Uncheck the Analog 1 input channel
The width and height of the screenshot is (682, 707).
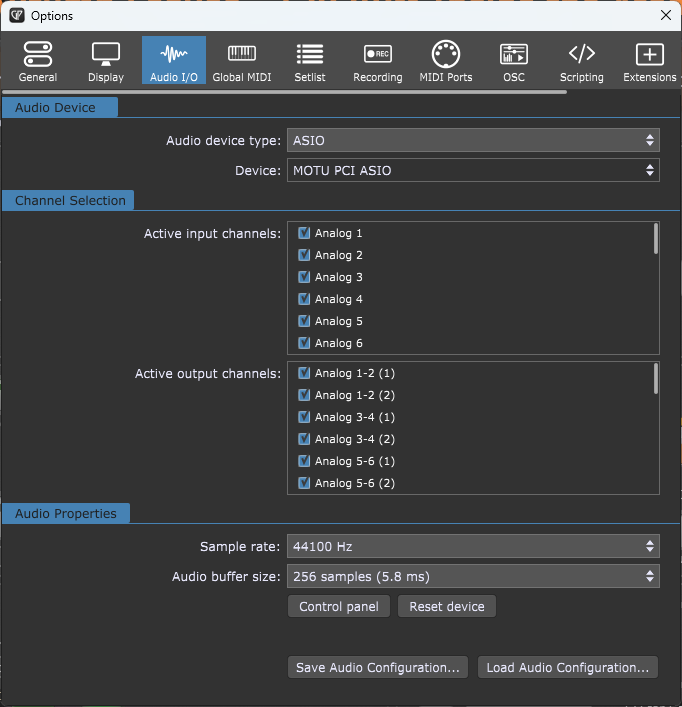[304, 233]
